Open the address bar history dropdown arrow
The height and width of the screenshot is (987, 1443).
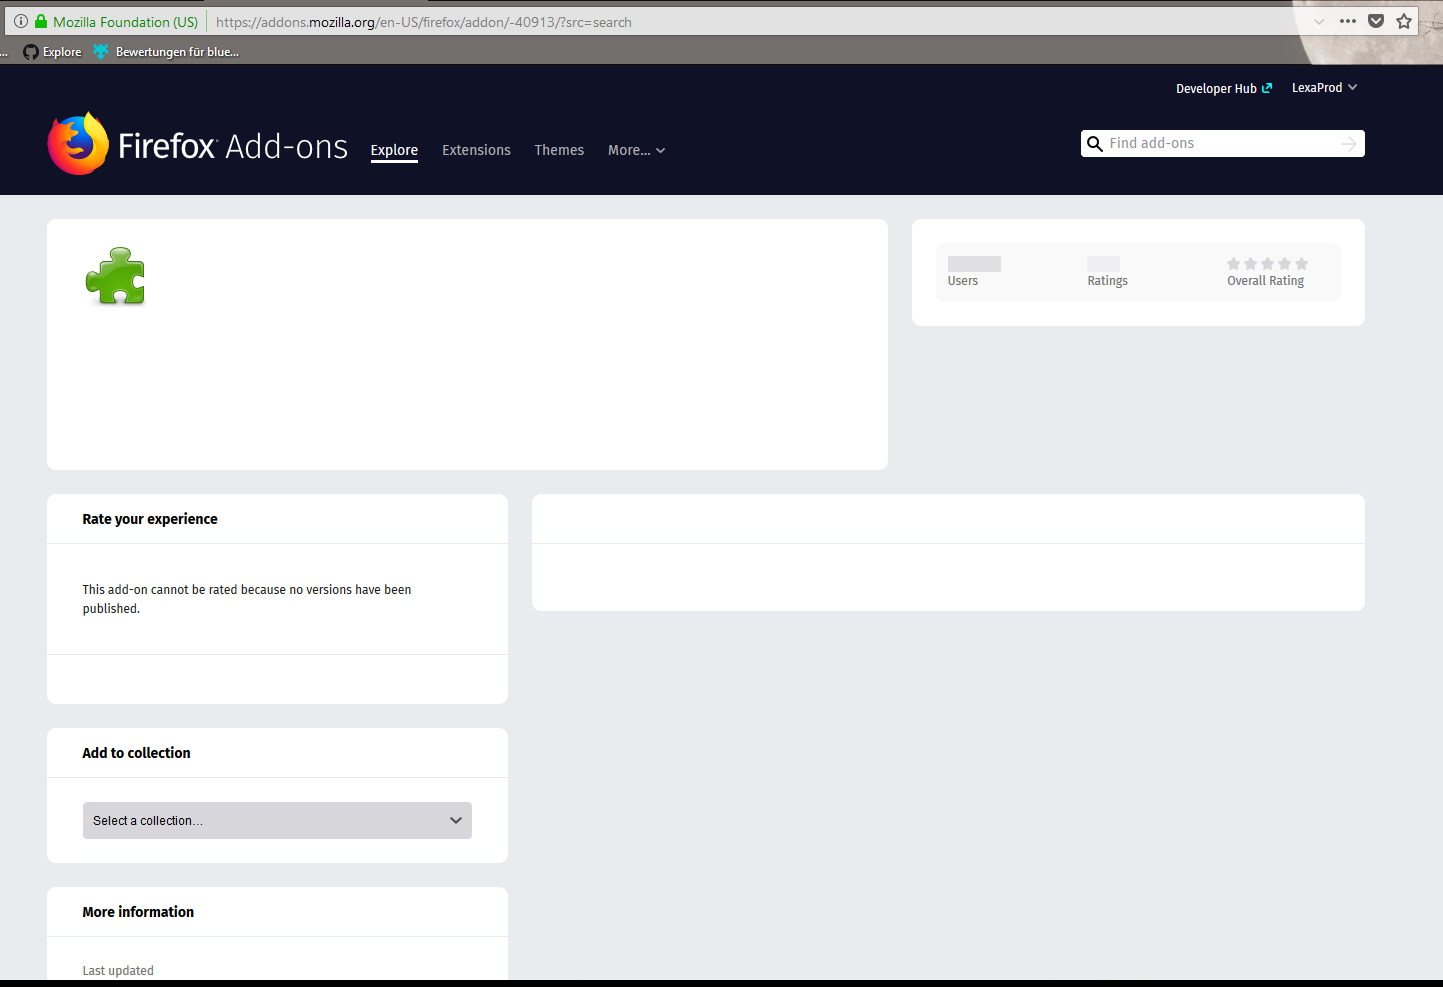click(1319, 22)
